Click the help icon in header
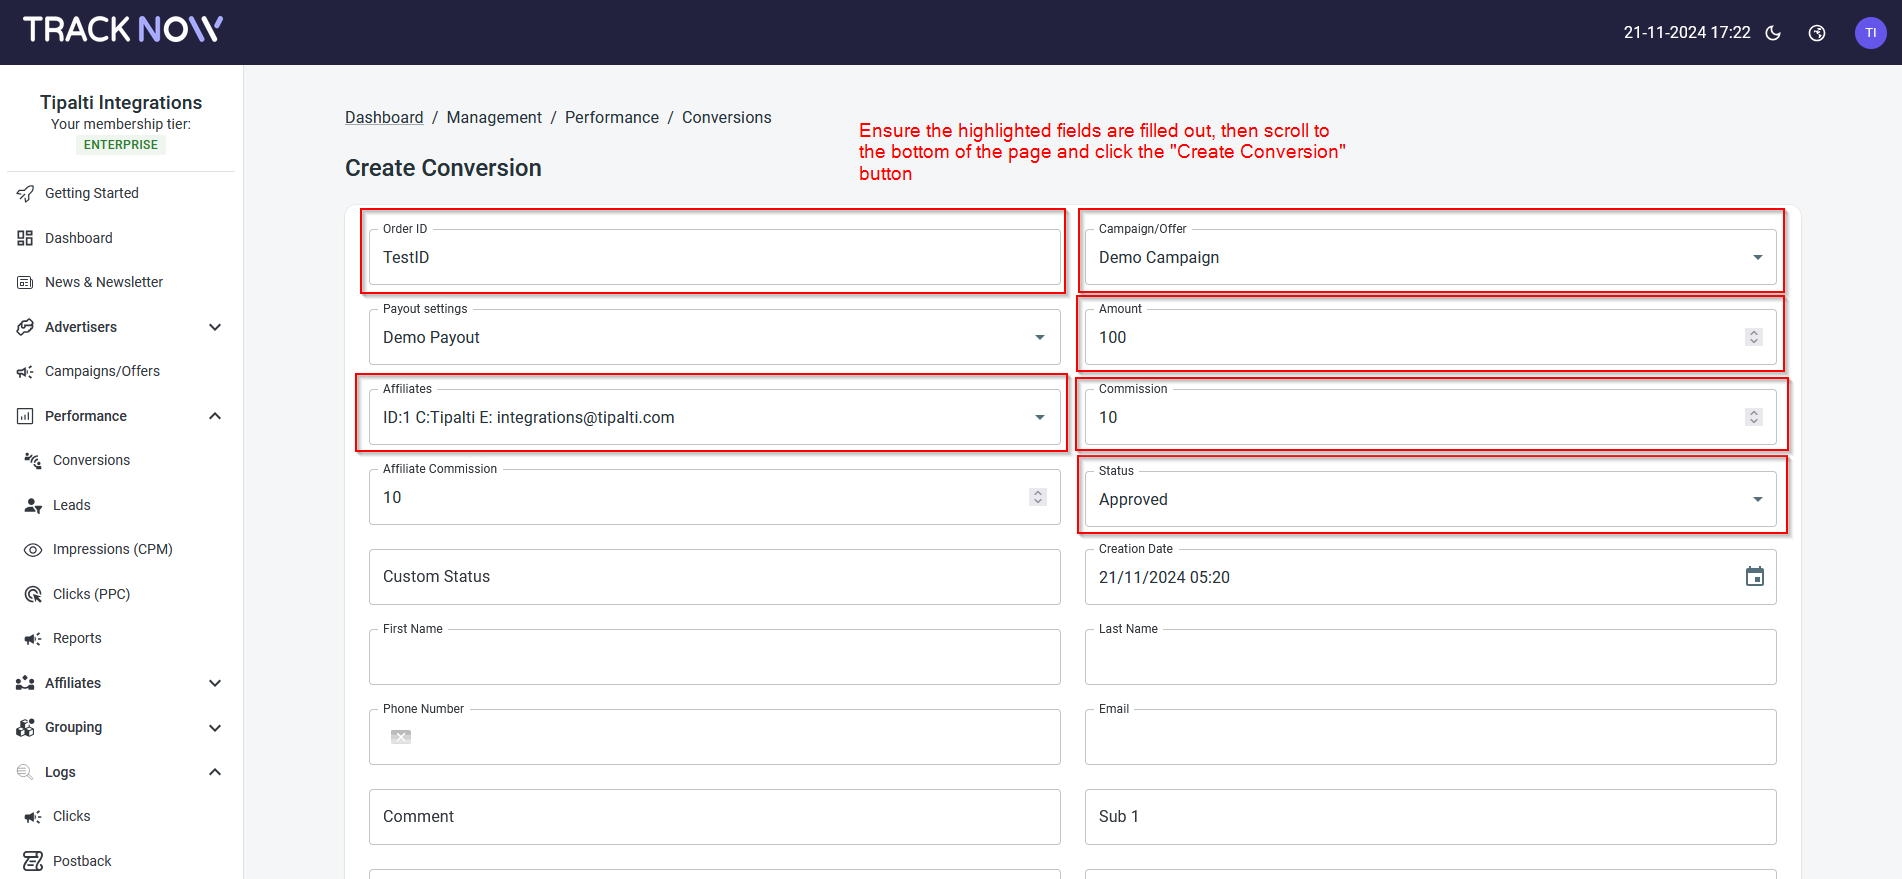 pyautogui.click(x=1817, y=33)
